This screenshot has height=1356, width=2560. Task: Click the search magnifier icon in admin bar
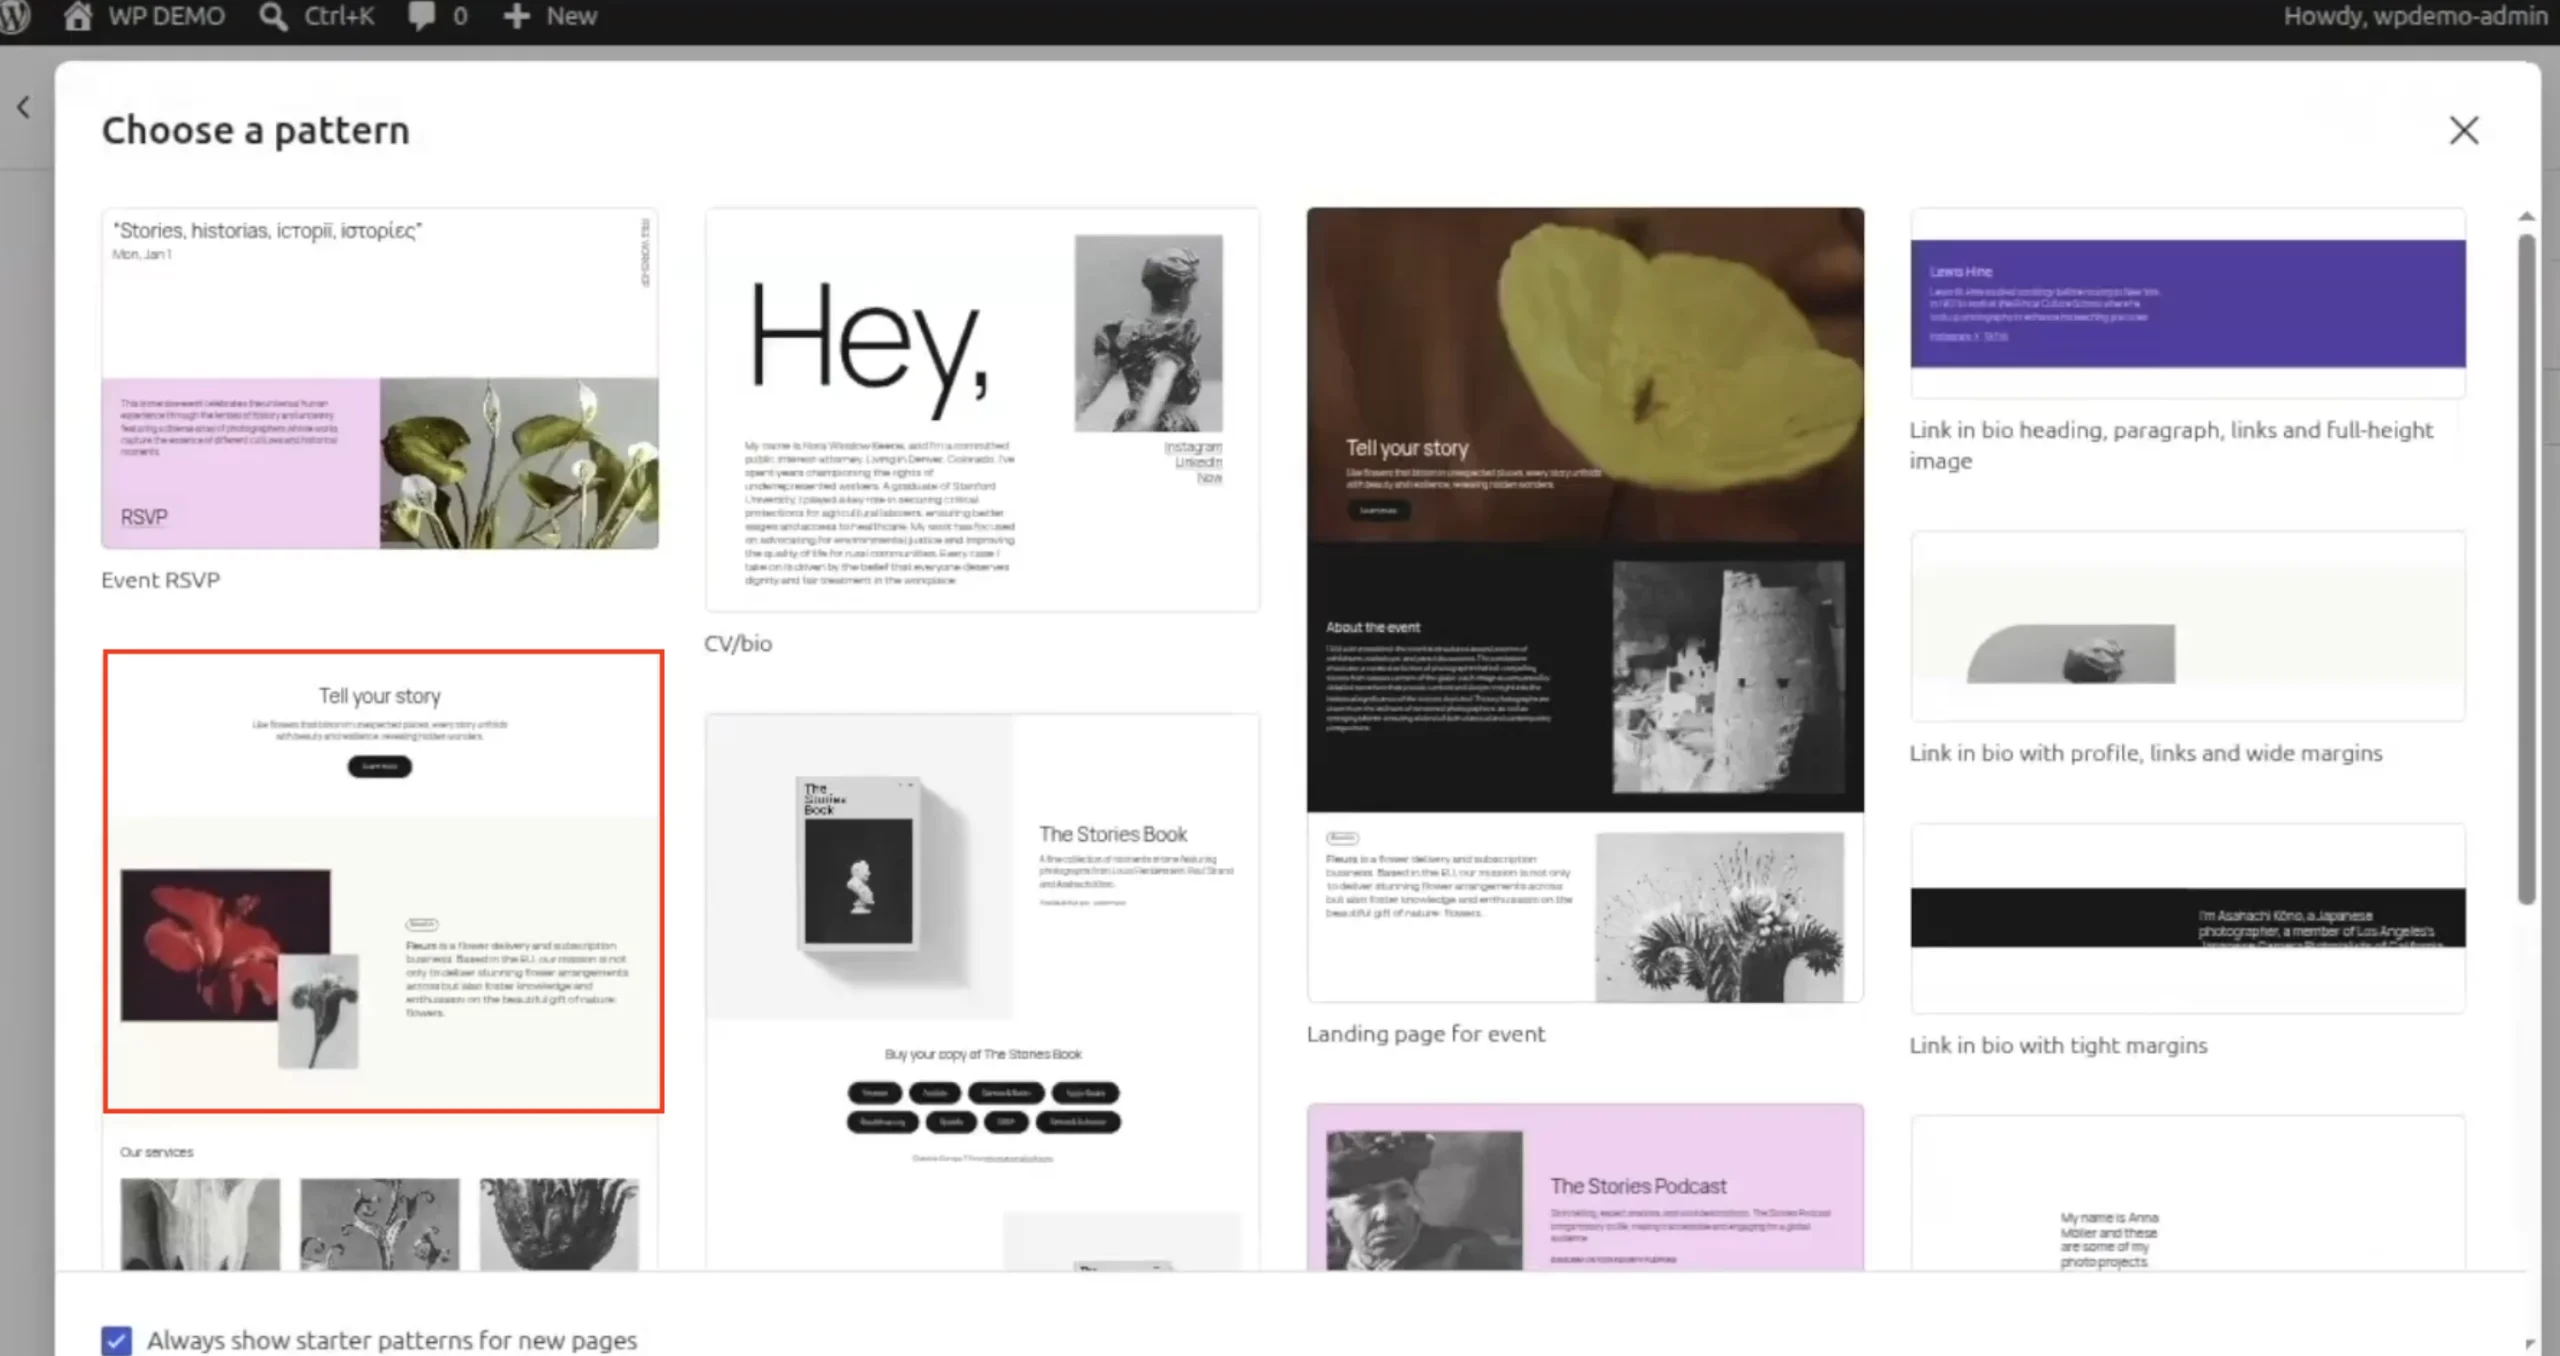click(x=273, y=16)
